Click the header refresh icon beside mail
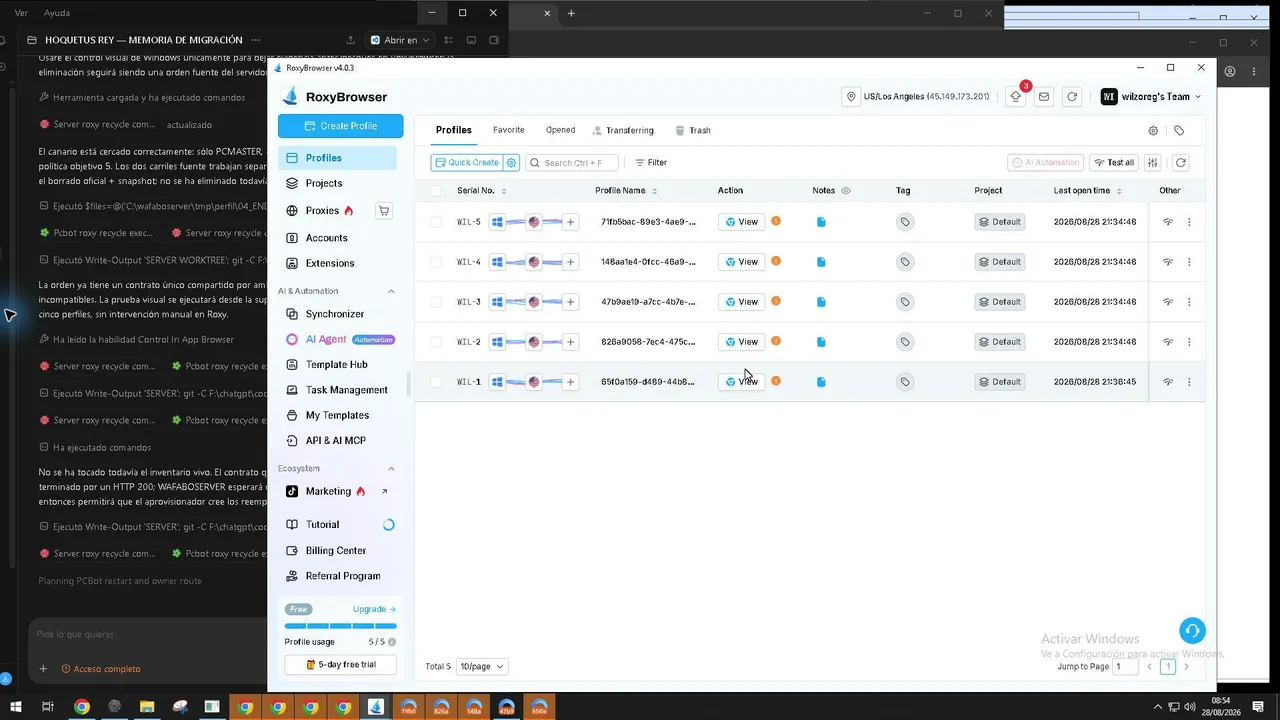 tap(1072, 97)
